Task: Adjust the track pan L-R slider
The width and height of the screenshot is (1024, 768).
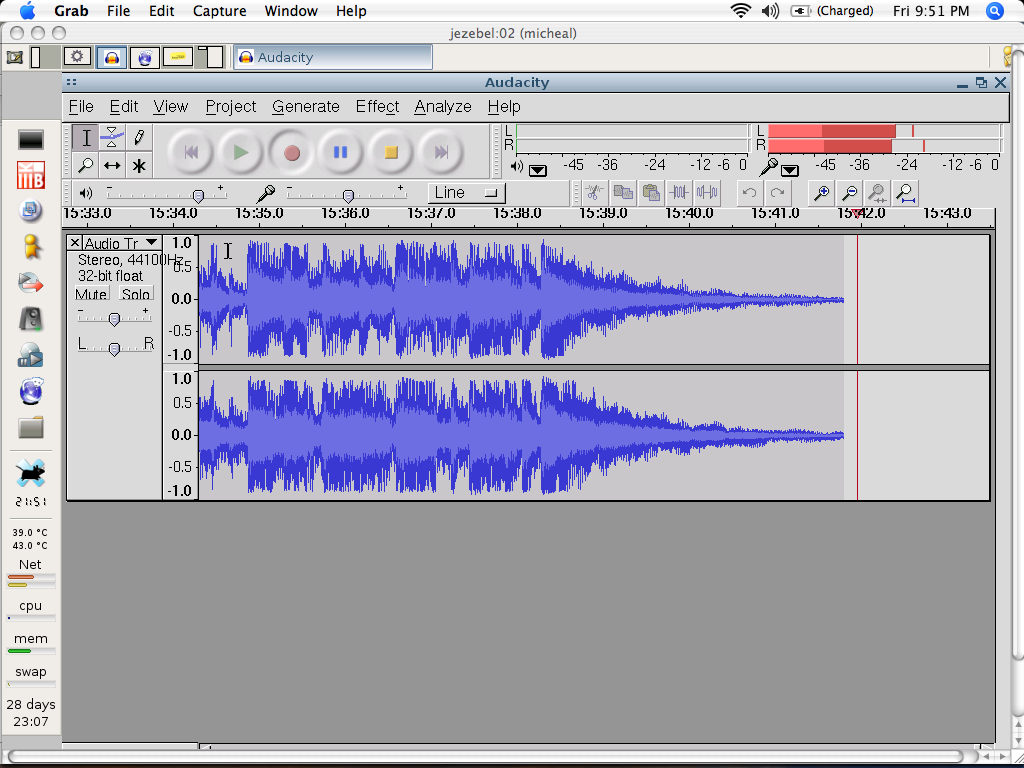Action: 115,348
